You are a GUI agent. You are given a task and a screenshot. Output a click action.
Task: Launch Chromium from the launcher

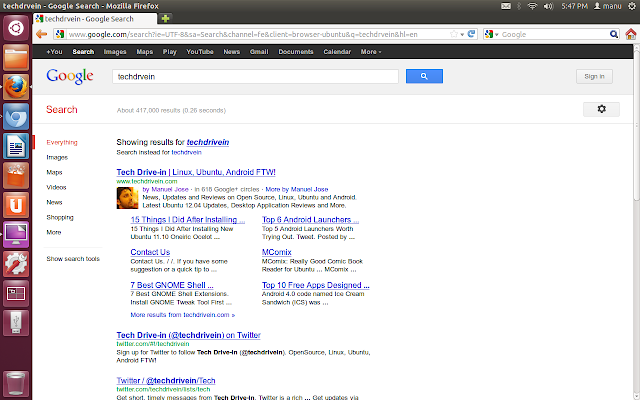[16, 116]
